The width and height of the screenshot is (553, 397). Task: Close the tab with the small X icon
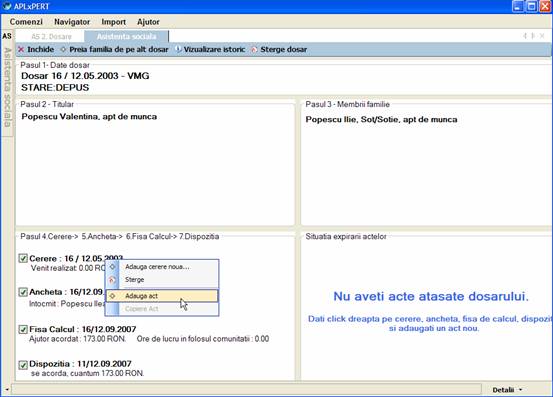[542, 36]
